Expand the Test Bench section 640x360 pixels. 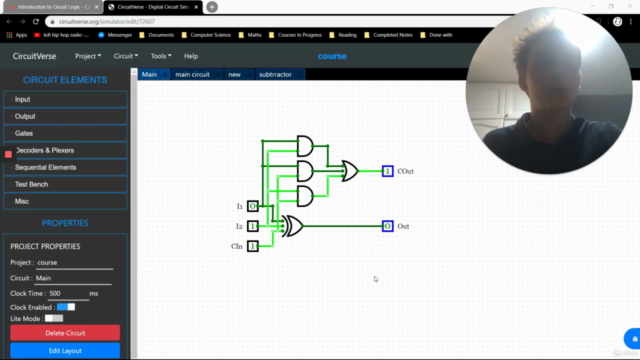point(65,184)
